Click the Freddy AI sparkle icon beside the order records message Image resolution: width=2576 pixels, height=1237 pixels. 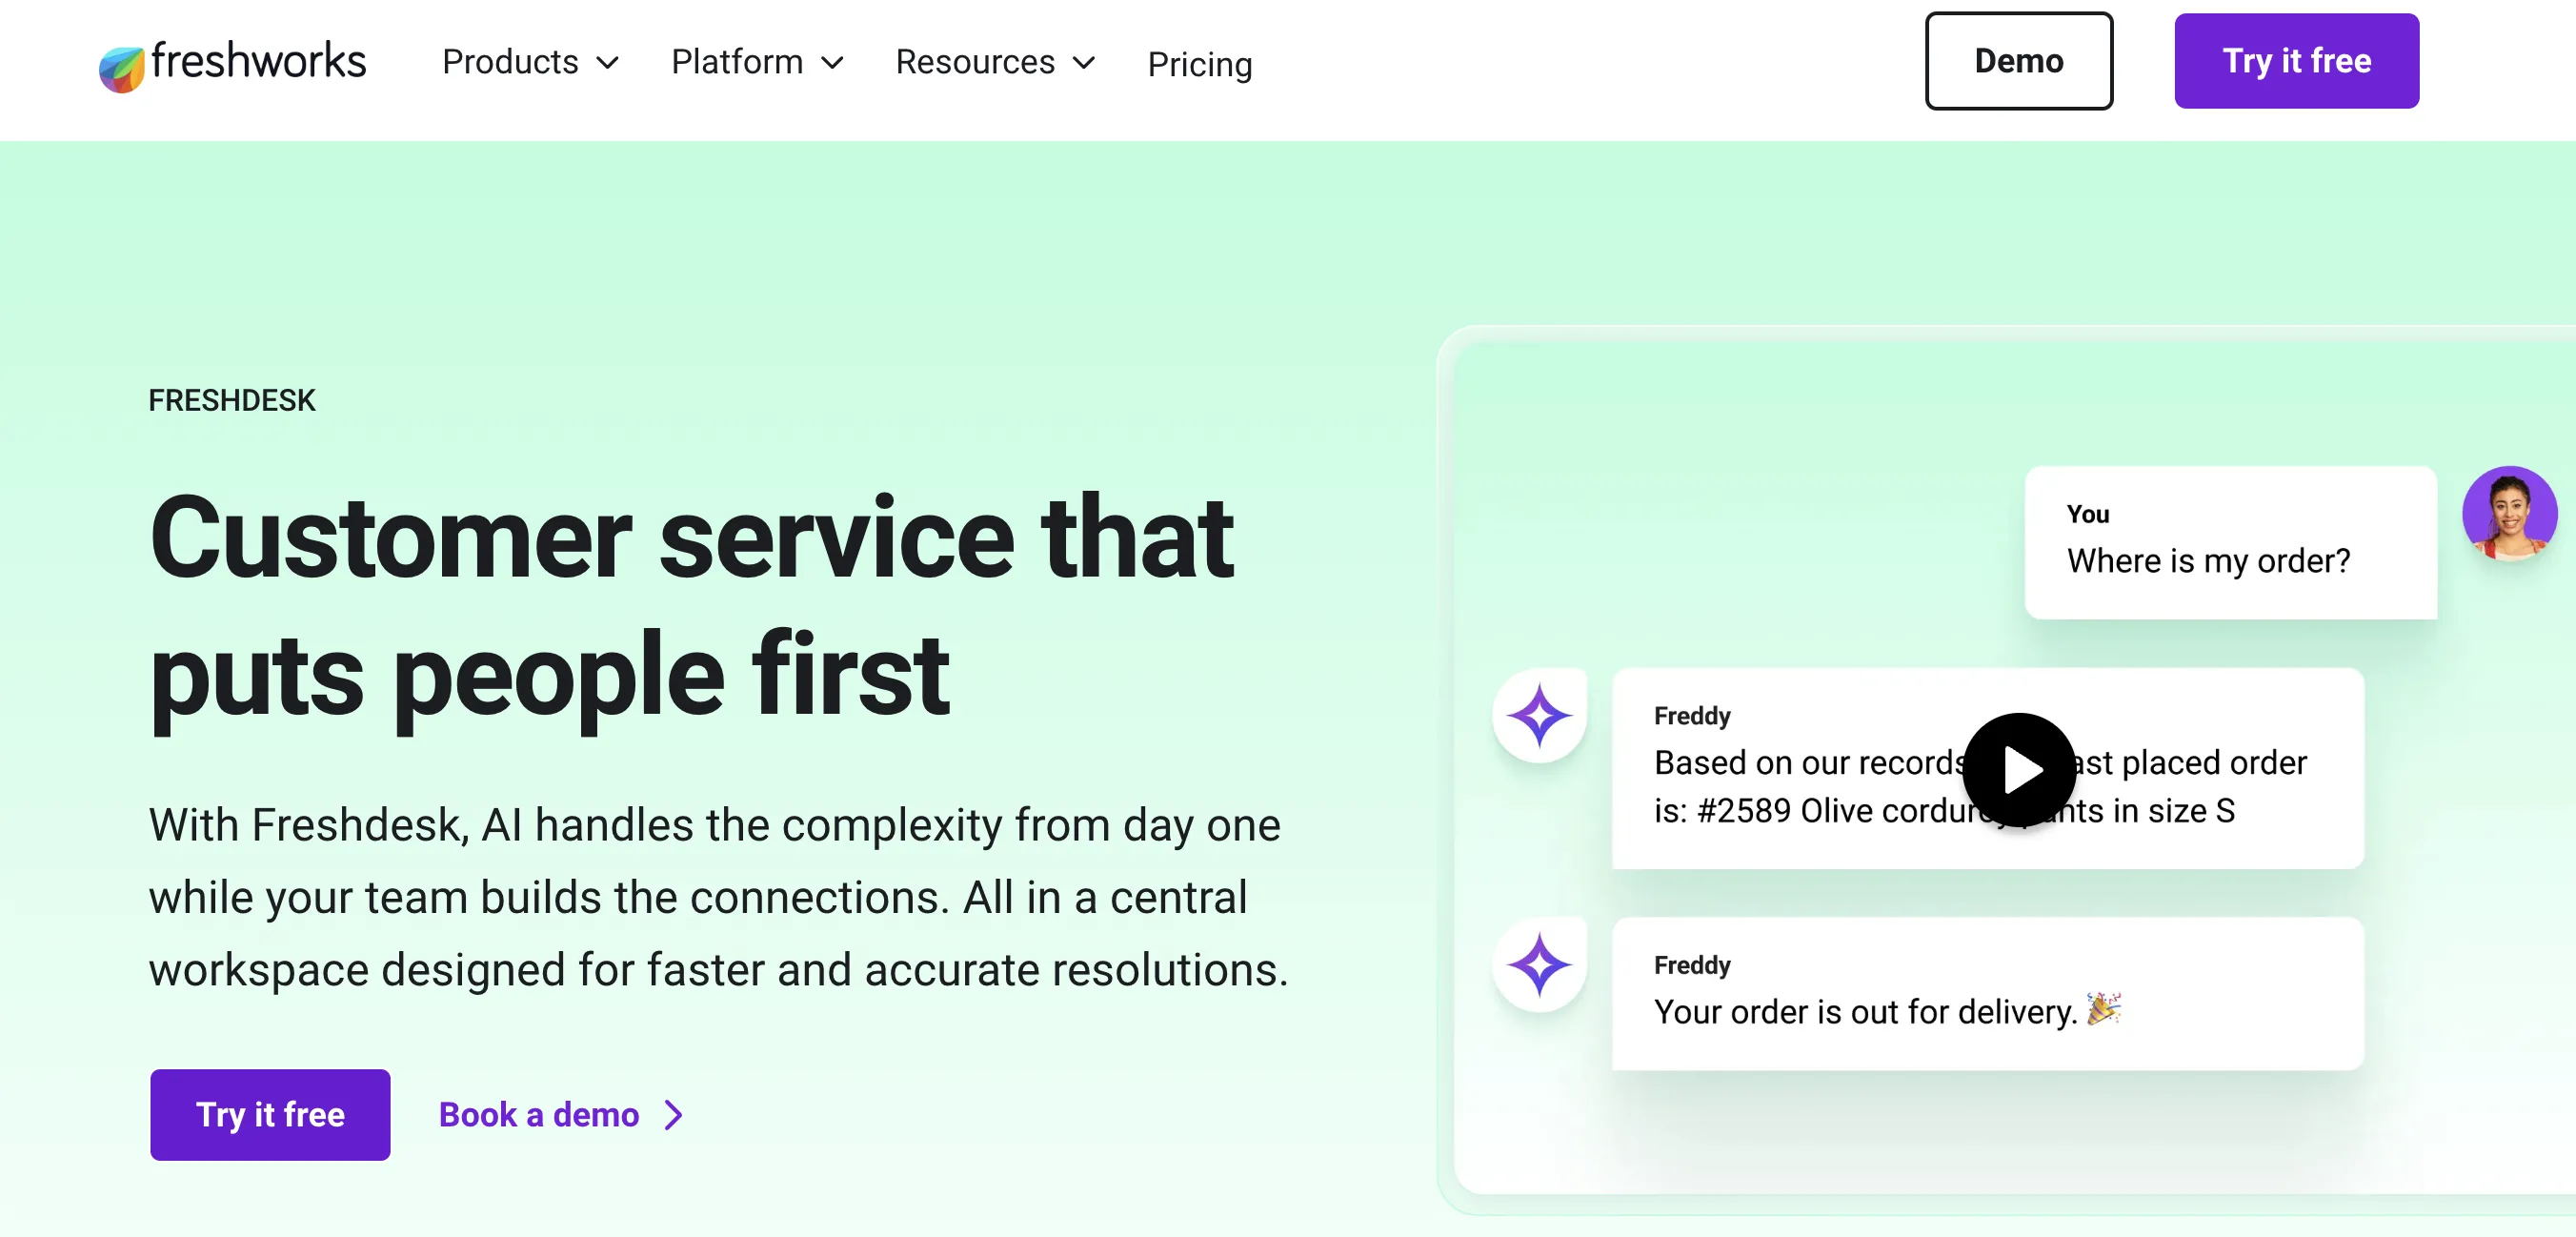tap(1539, 715)
